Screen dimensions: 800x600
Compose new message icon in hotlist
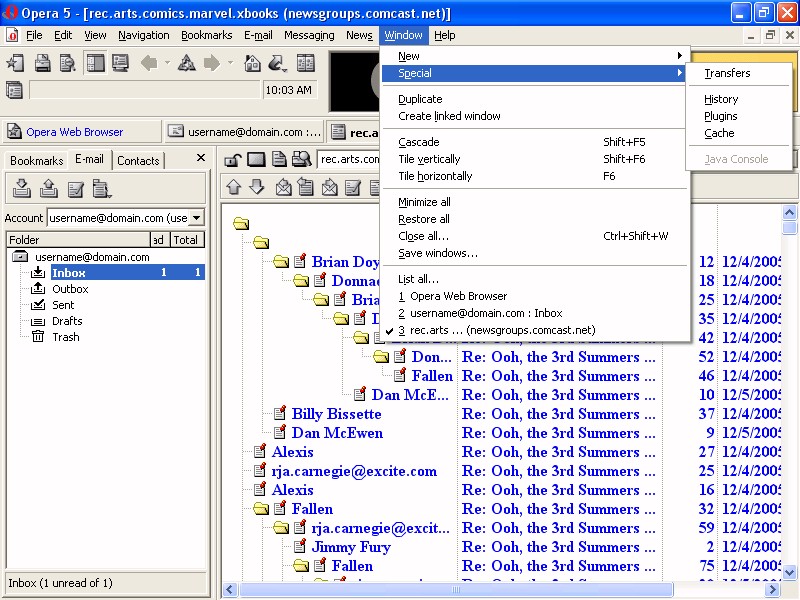[x=76, y=188]
